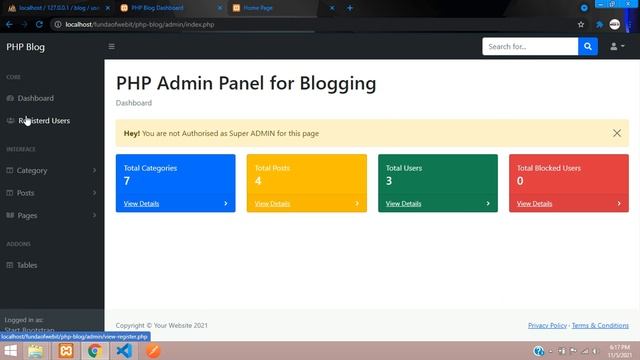The width and height of the screenshot is (640, 360).
Task: Click the arrow on Total Categories card
Action: point(226,203)
